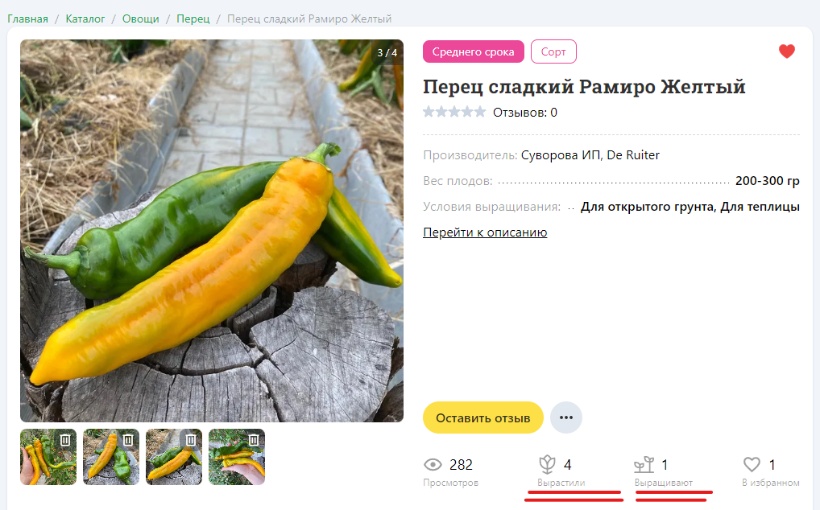Follow Перейти к описанию link
Viewport: 820px width, 510px height.
point(485,232)
